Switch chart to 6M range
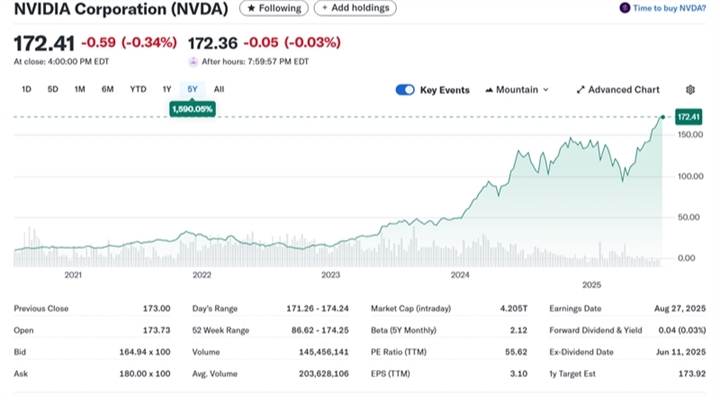720x396 pixels. pyautogui.click(x=107, y=89)
